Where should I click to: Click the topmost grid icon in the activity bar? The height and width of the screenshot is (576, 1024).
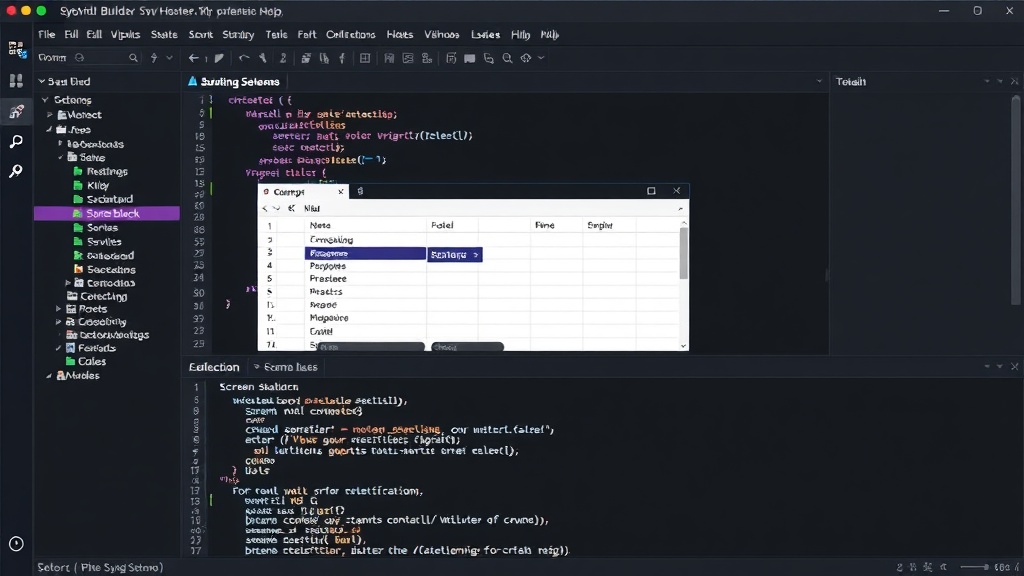click(x=17, y=50)
